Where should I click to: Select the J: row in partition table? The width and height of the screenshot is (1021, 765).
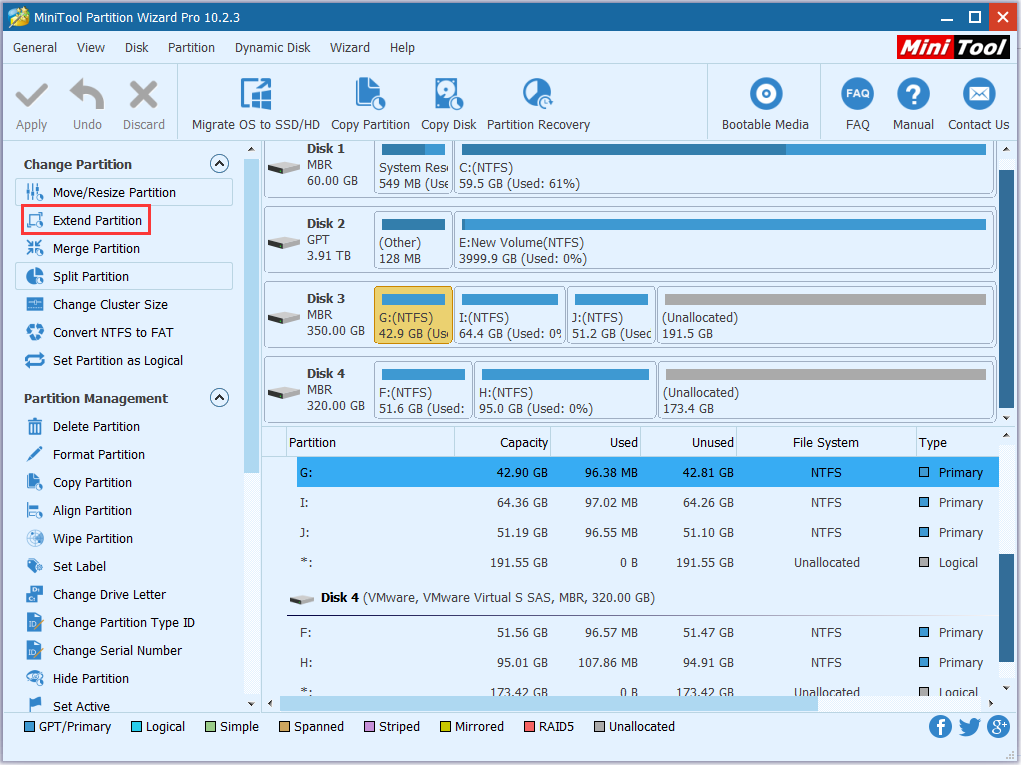tap(647, 533)
